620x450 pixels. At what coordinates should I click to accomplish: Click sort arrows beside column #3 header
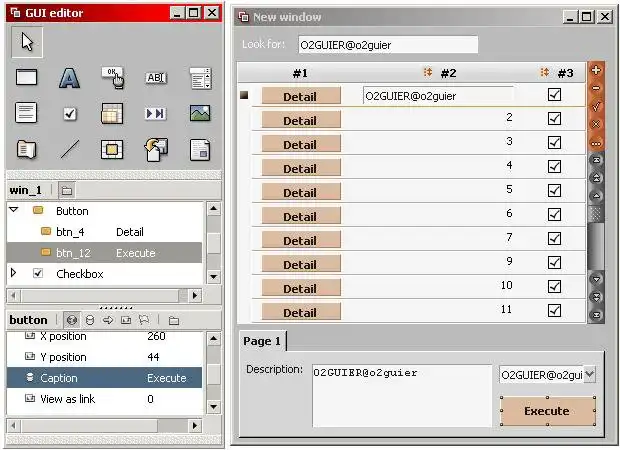tap(544, 72)
